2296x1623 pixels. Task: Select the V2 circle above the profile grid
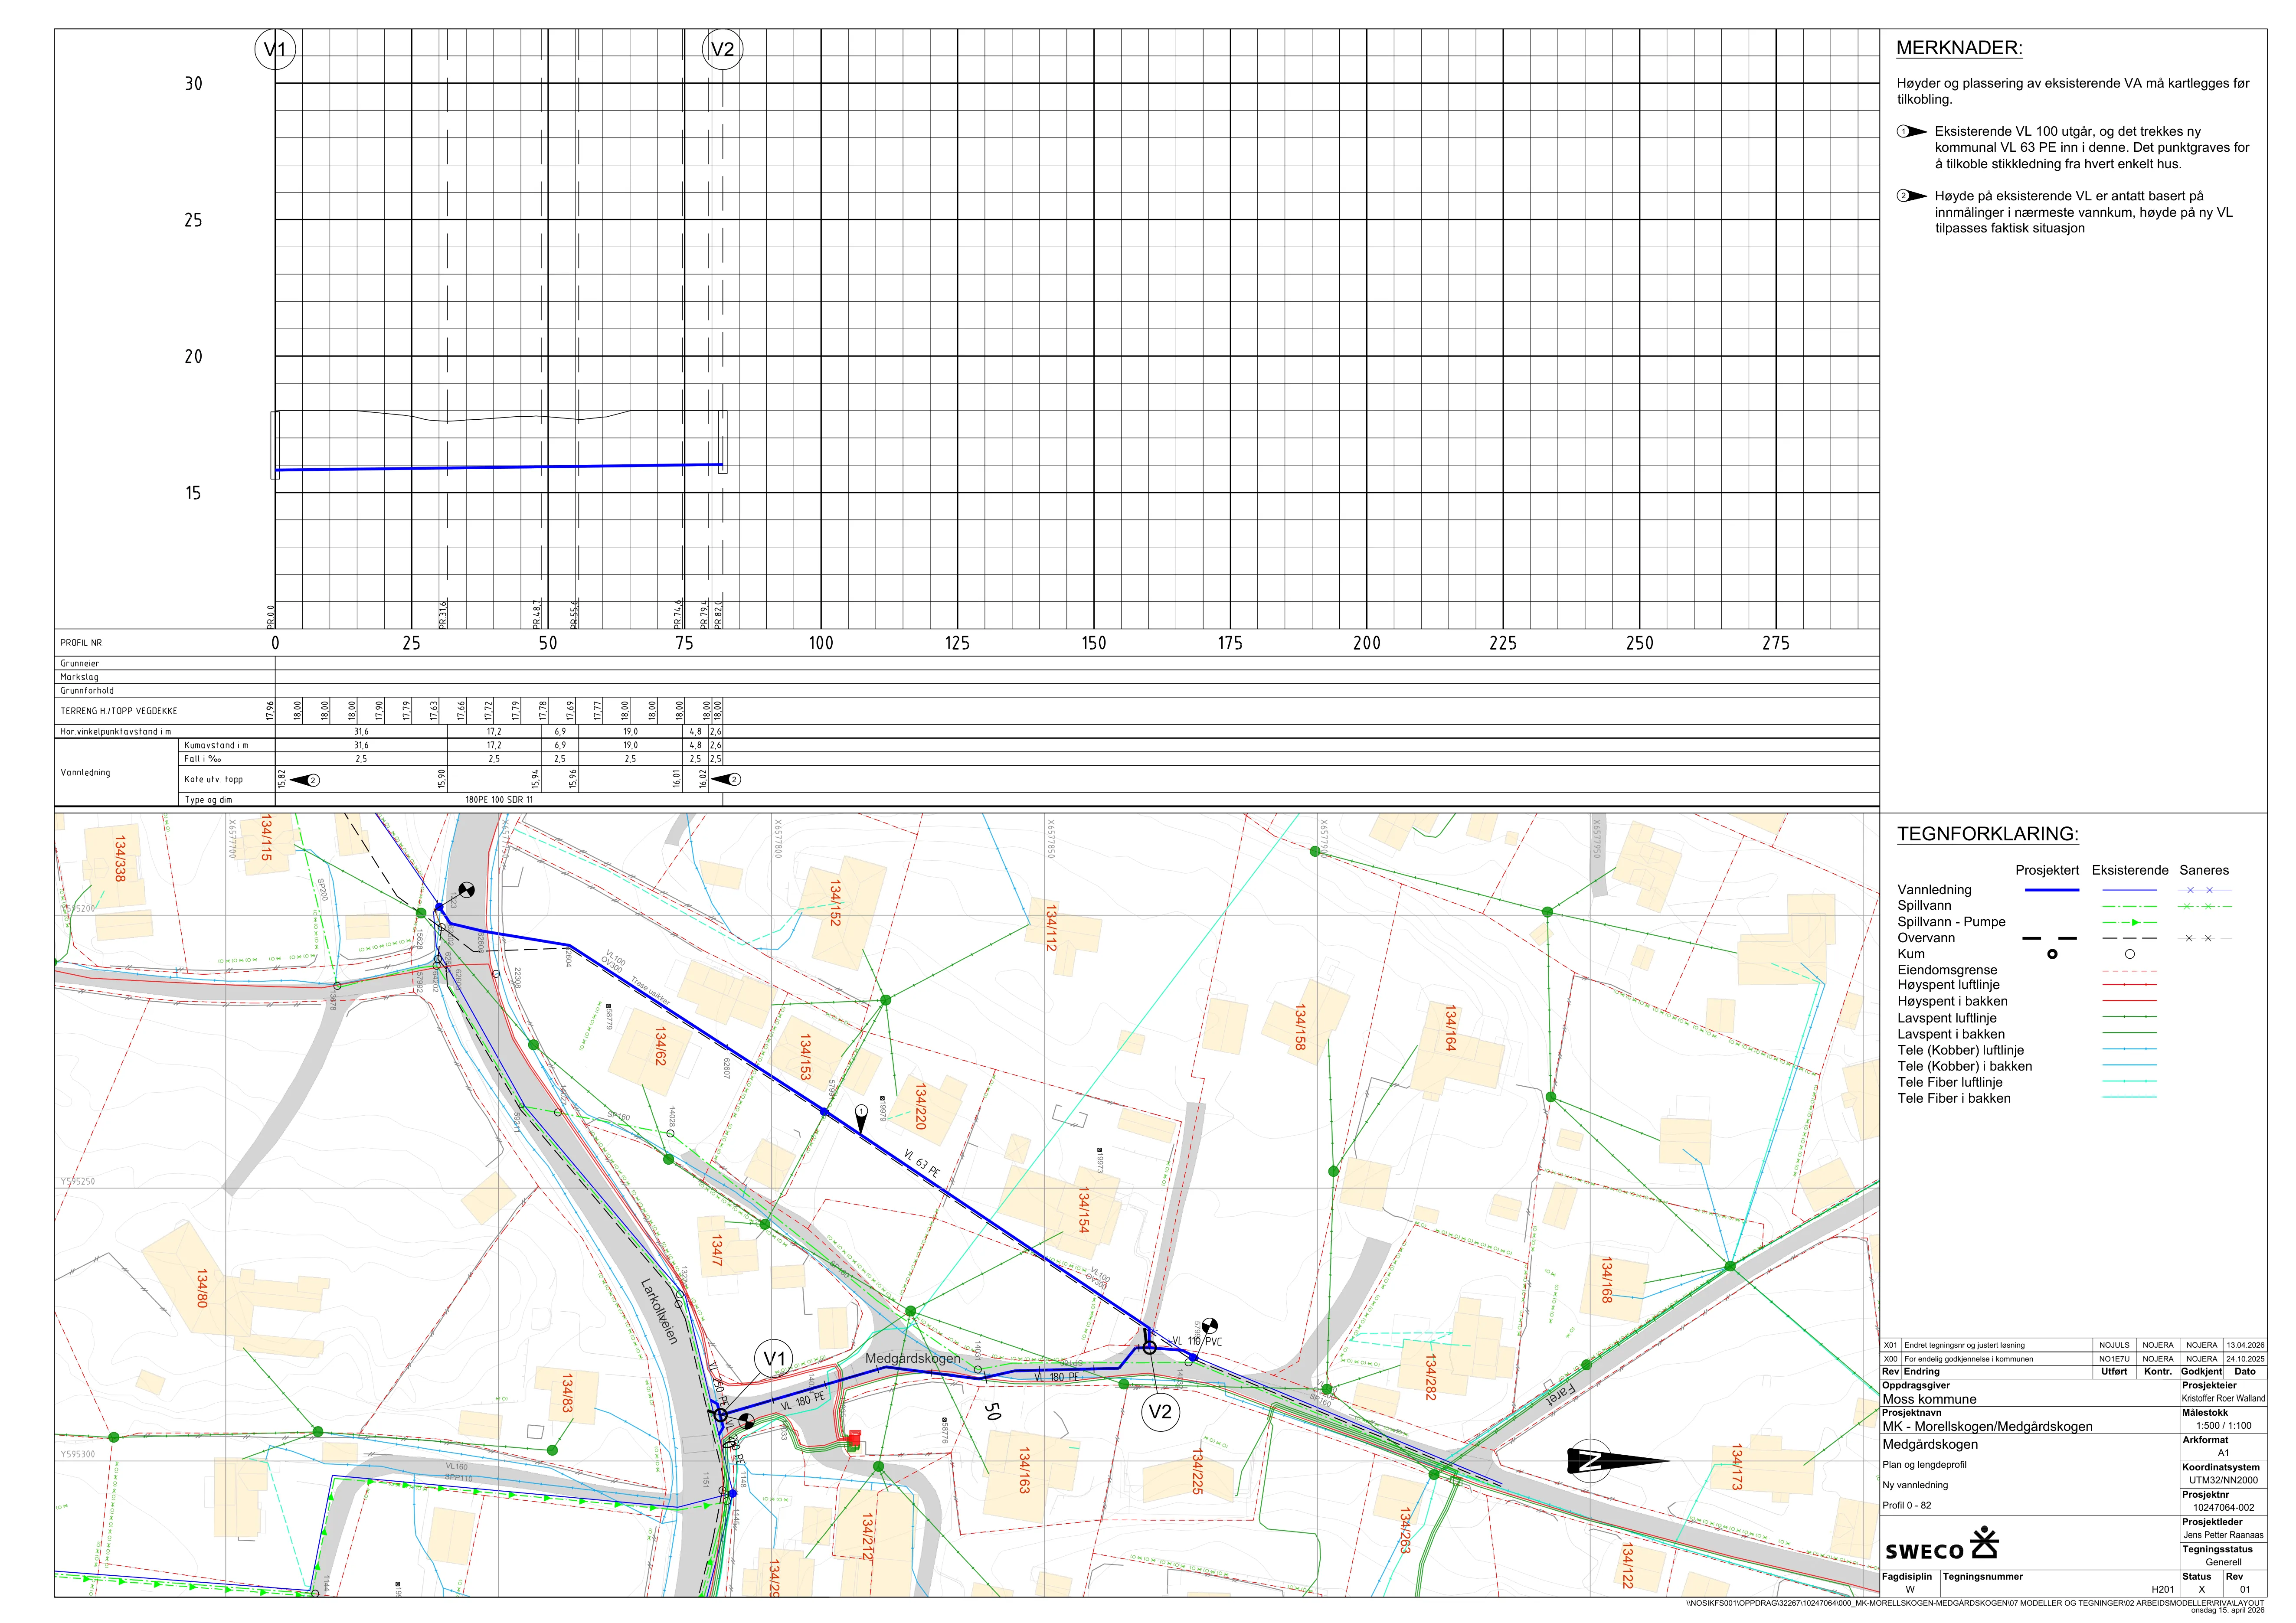coord(722,49)
